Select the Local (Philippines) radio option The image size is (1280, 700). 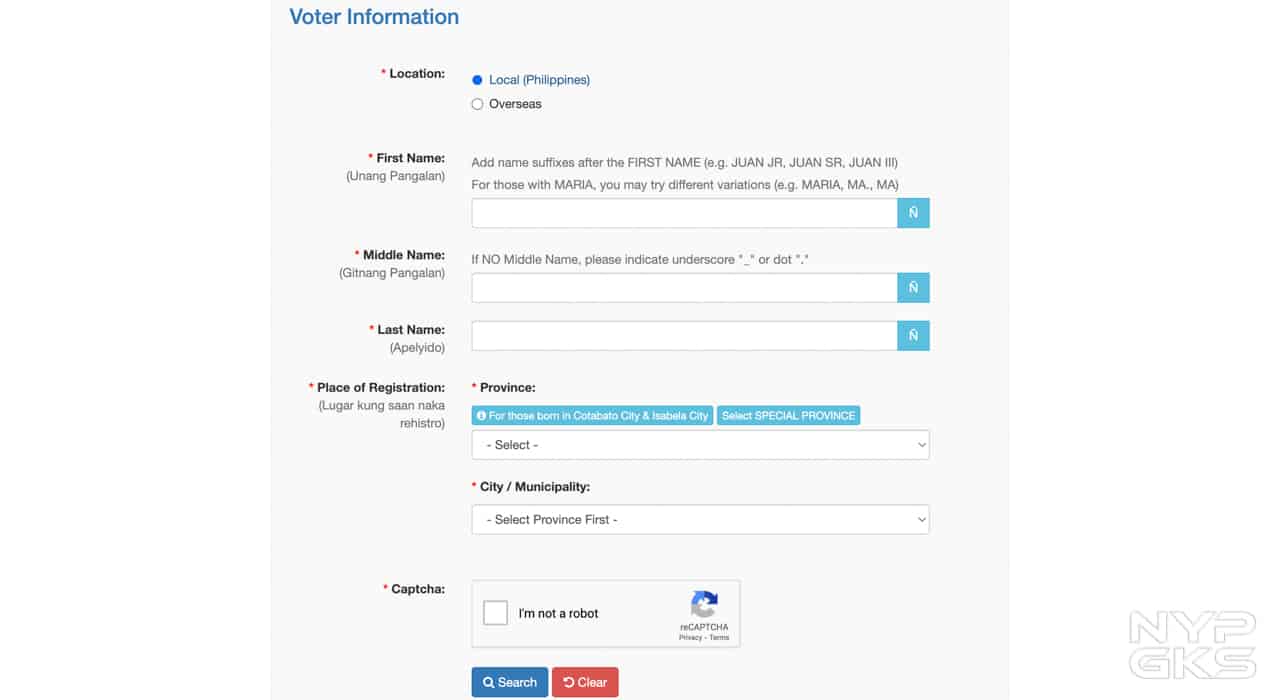(x=477, y=80)
